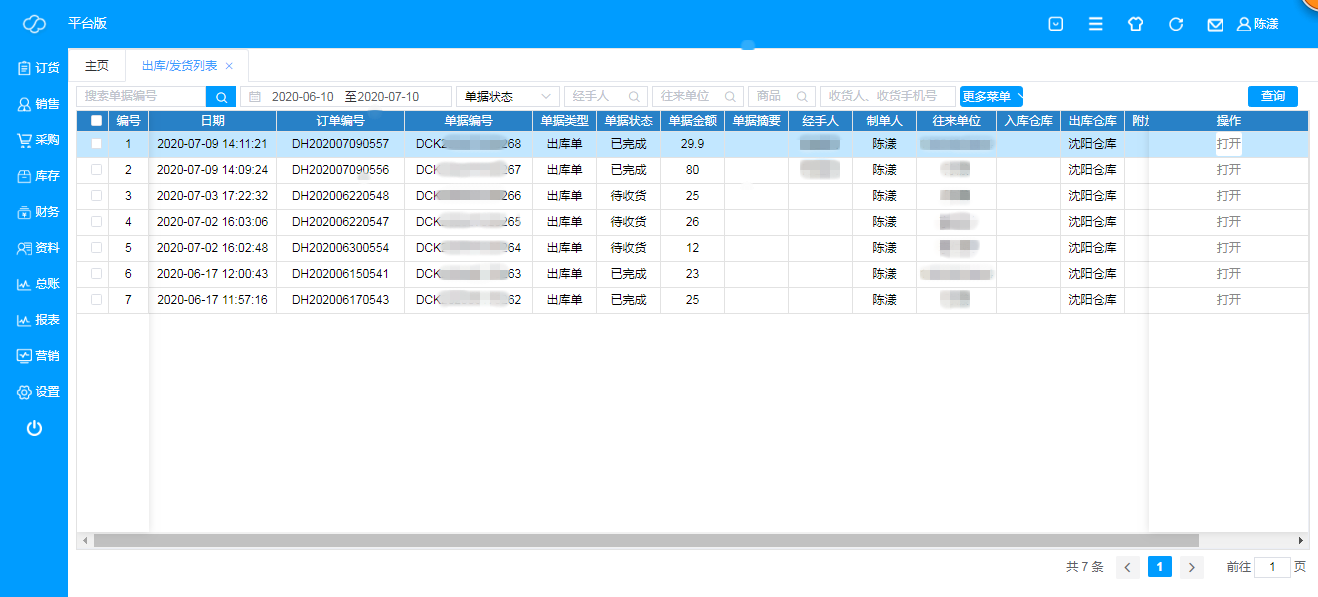This screenshot has height=597, width=1318.
Task: Sort by the 单据金额 column header
Action: [692, 120]
